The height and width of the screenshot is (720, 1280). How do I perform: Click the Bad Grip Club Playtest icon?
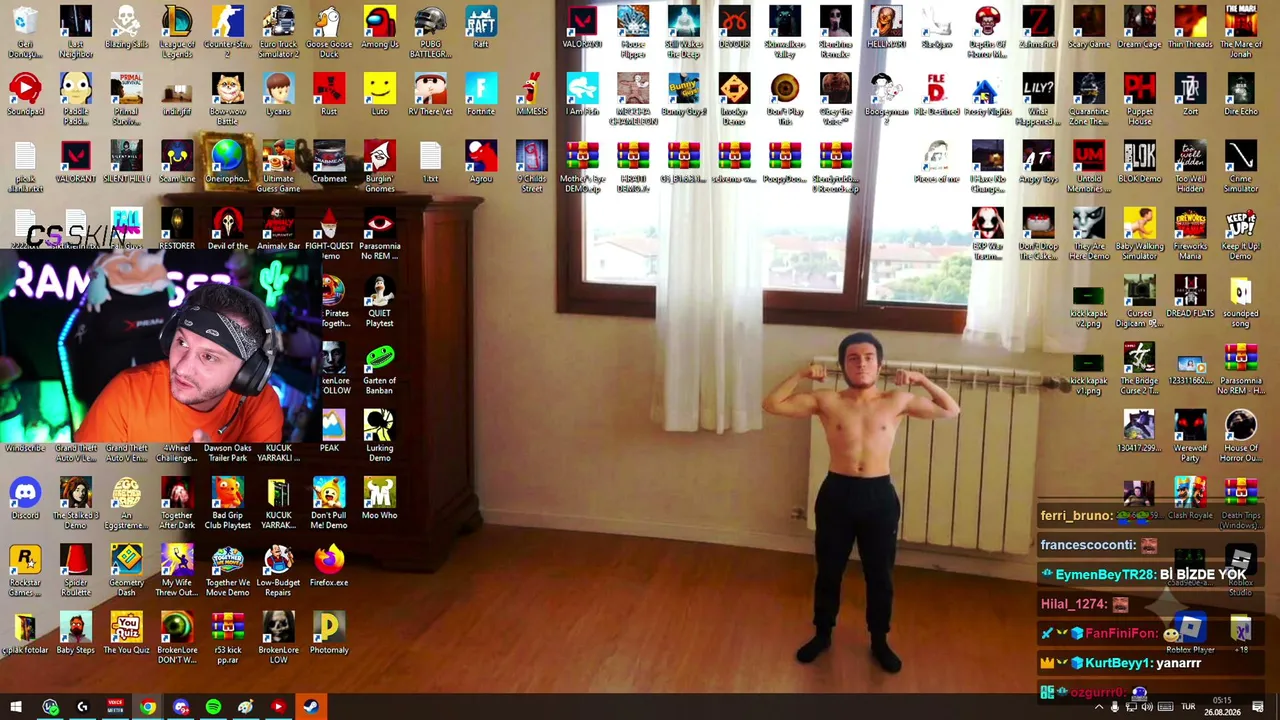point(228,502)
